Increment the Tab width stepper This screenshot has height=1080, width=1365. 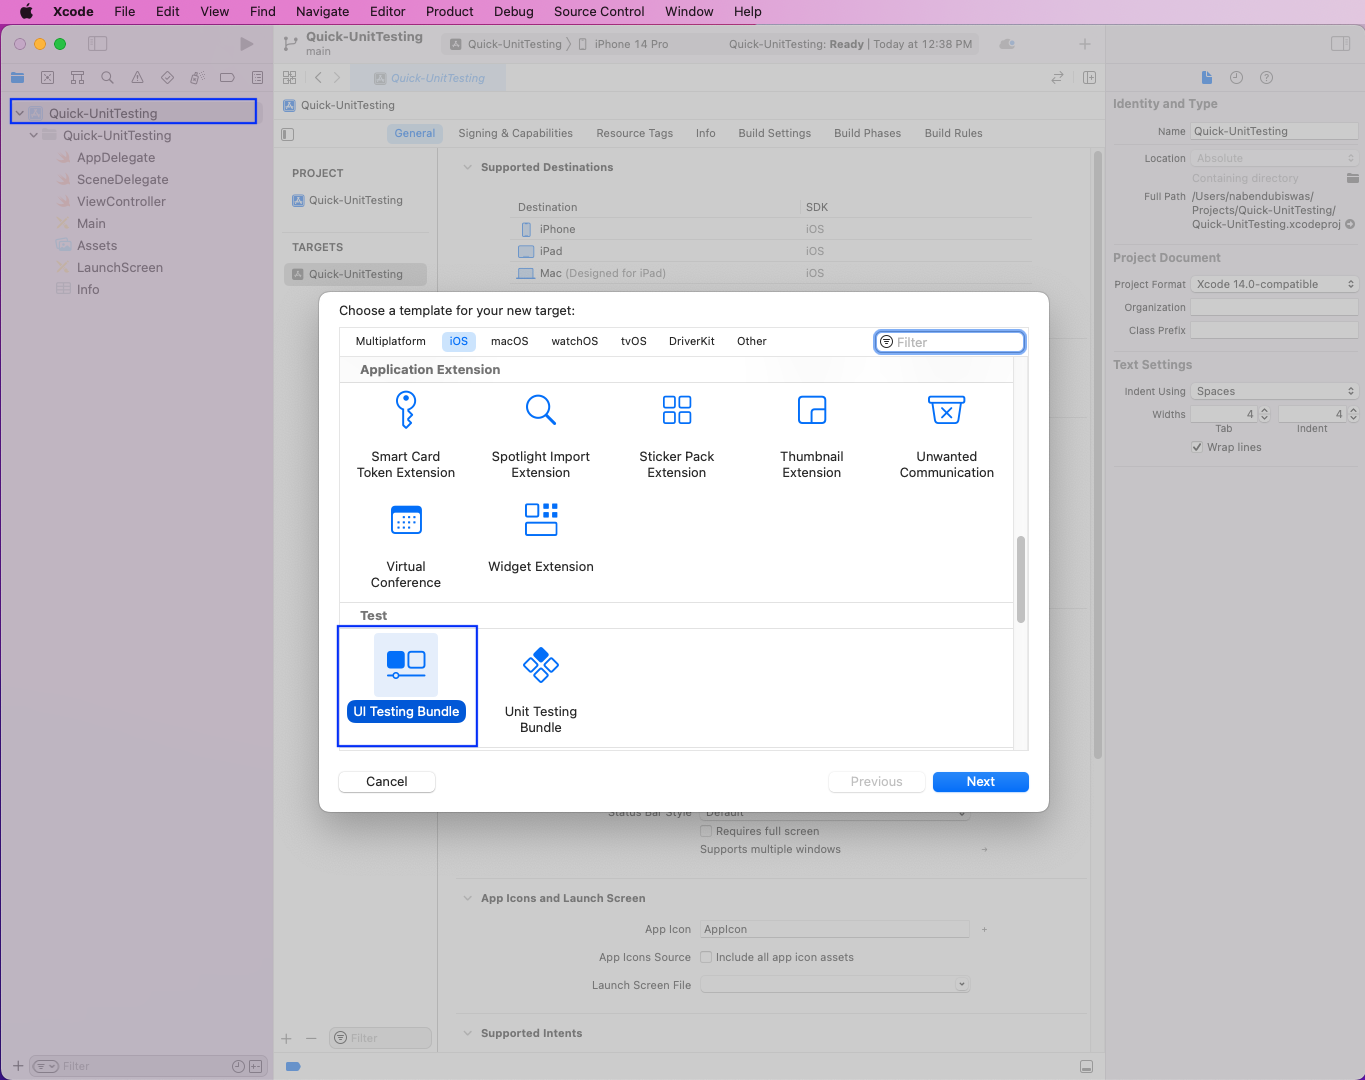coord(1264,410)
